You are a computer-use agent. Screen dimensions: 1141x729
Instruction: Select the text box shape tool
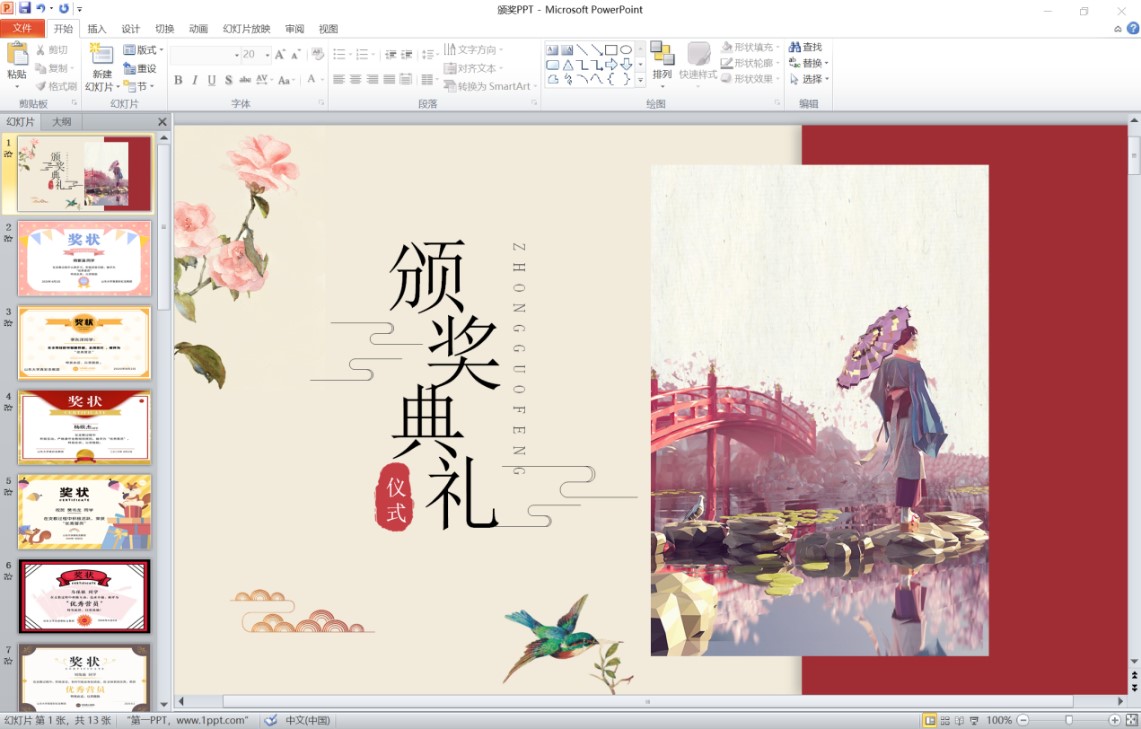click(x=552, y=50)
